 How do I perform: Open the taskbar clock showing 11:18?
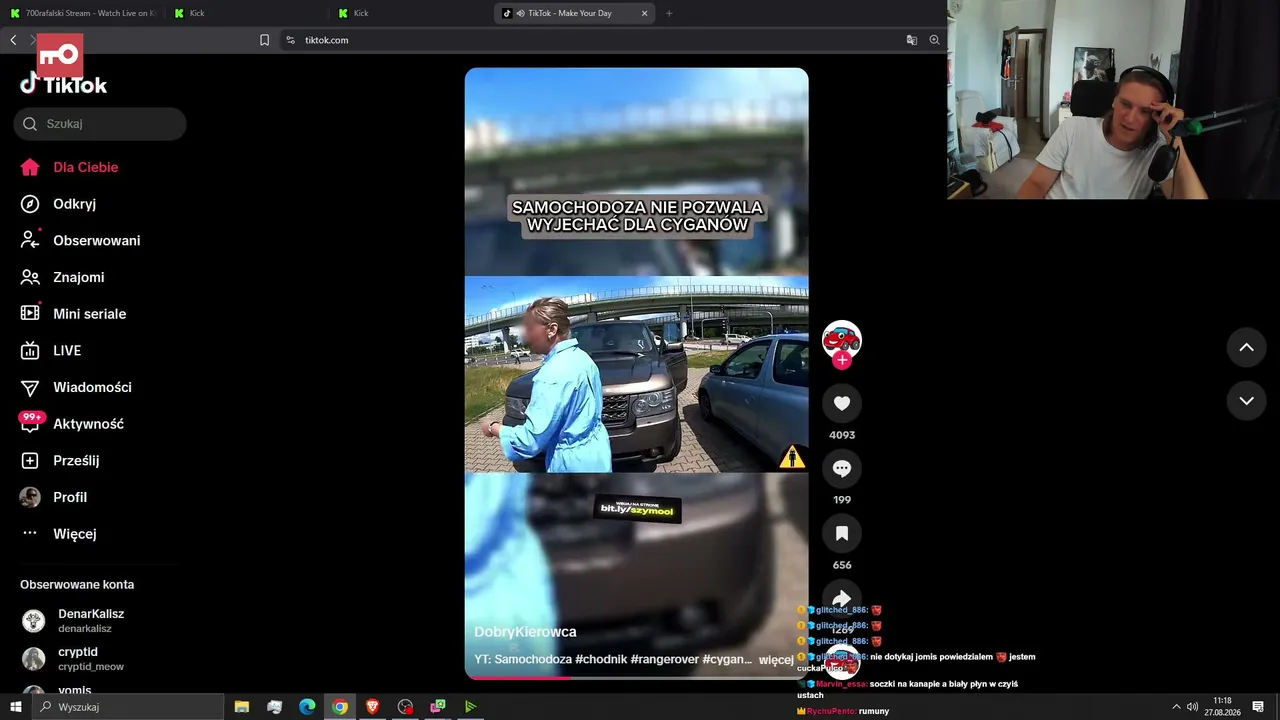pyautogui.click(x=1222, y=707)
